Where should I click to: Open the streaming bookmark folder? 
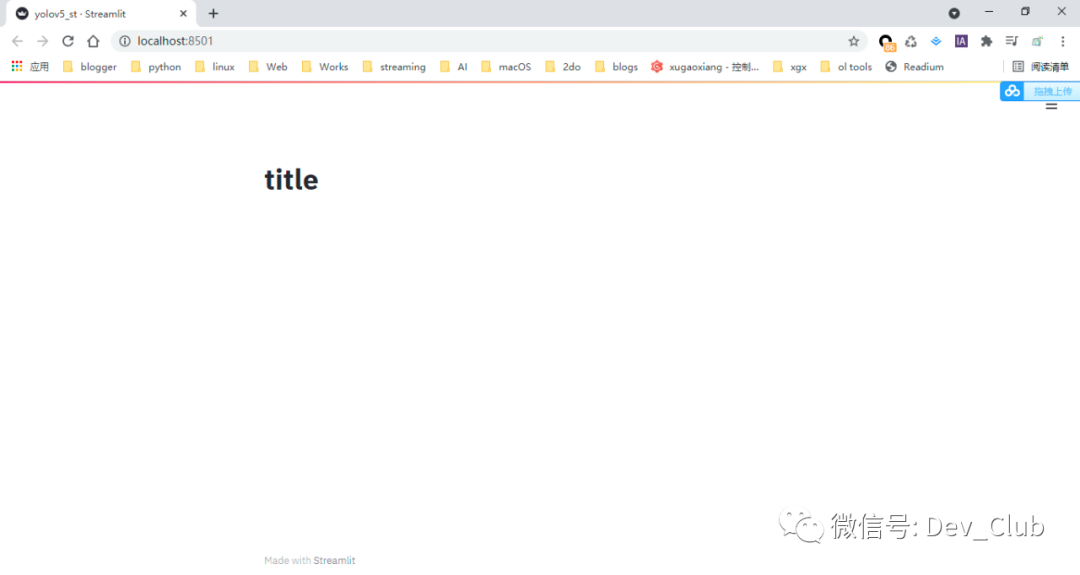(394, 67)
